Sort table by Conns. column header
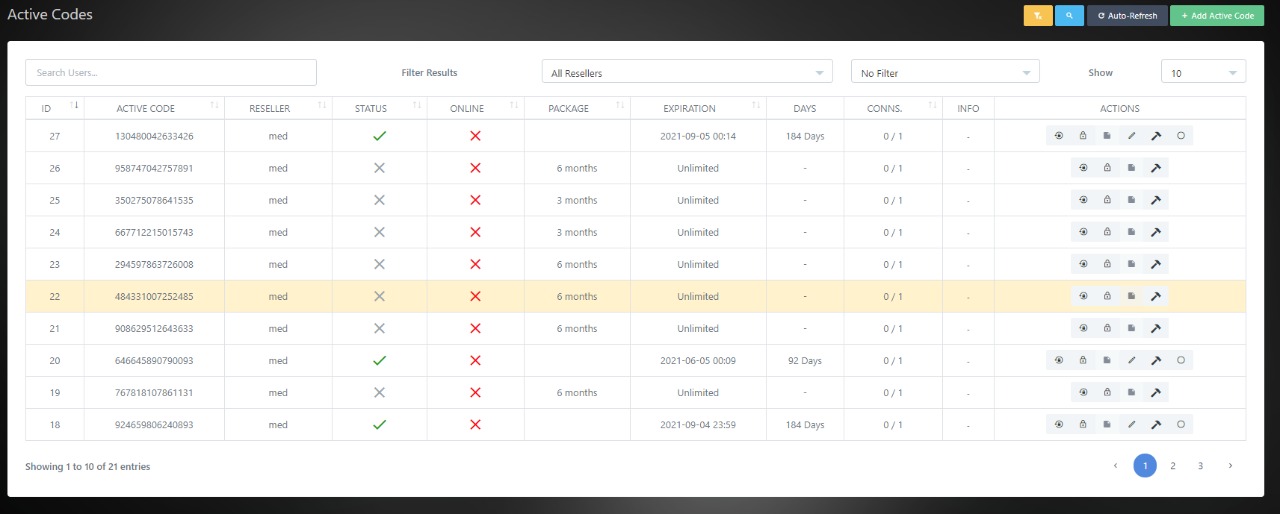Screen dimensions: 1280x514 tap(893, 108)
